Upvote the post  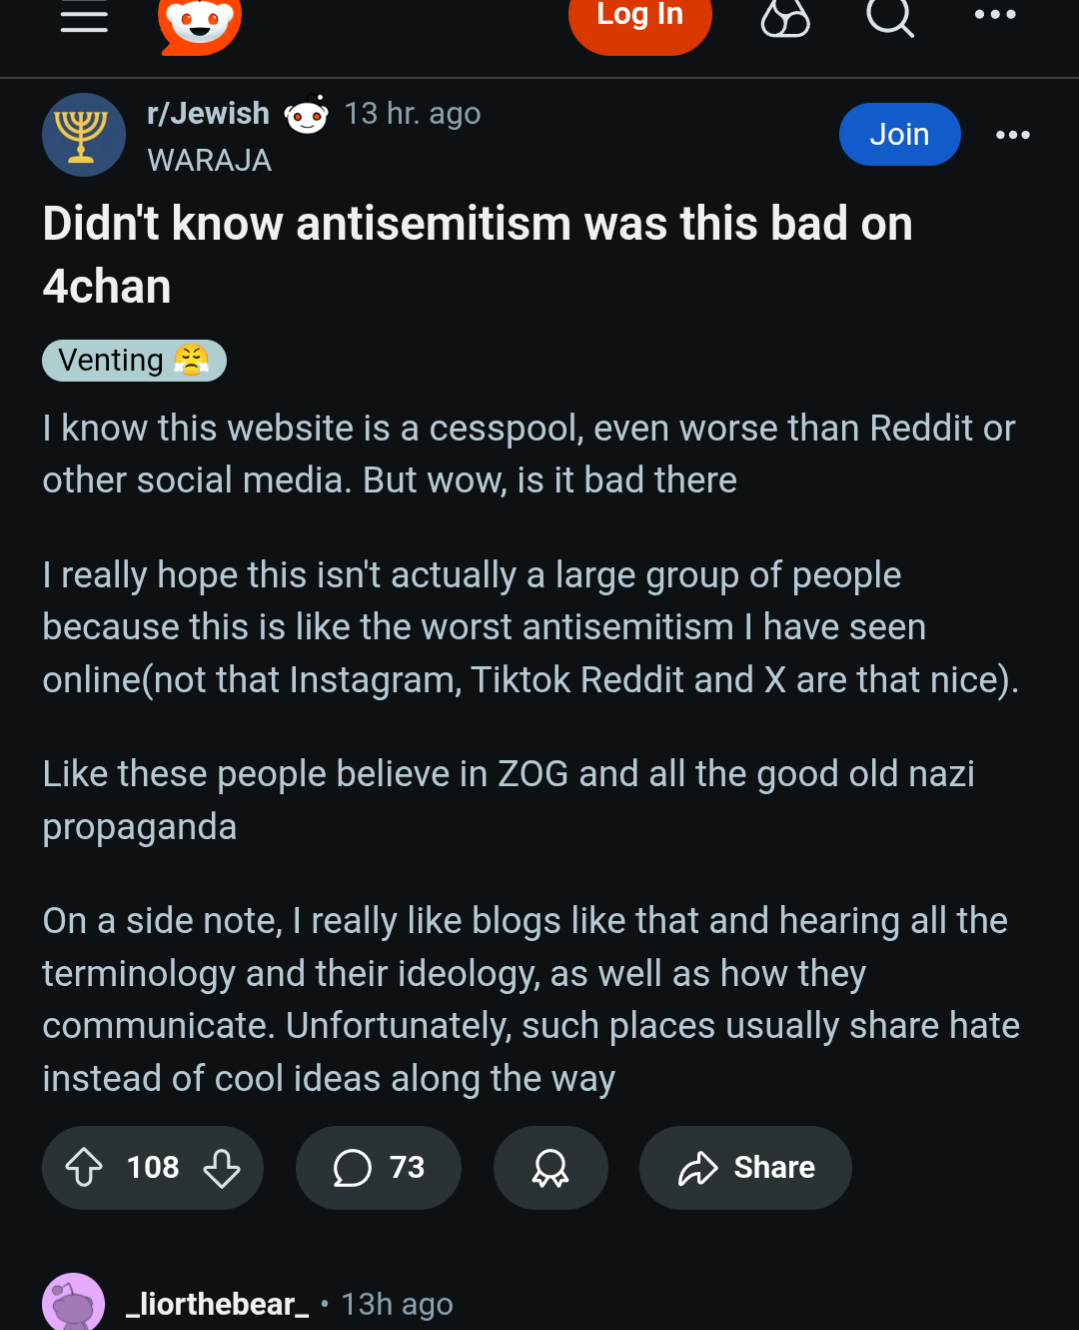(x=84, y=1167)
